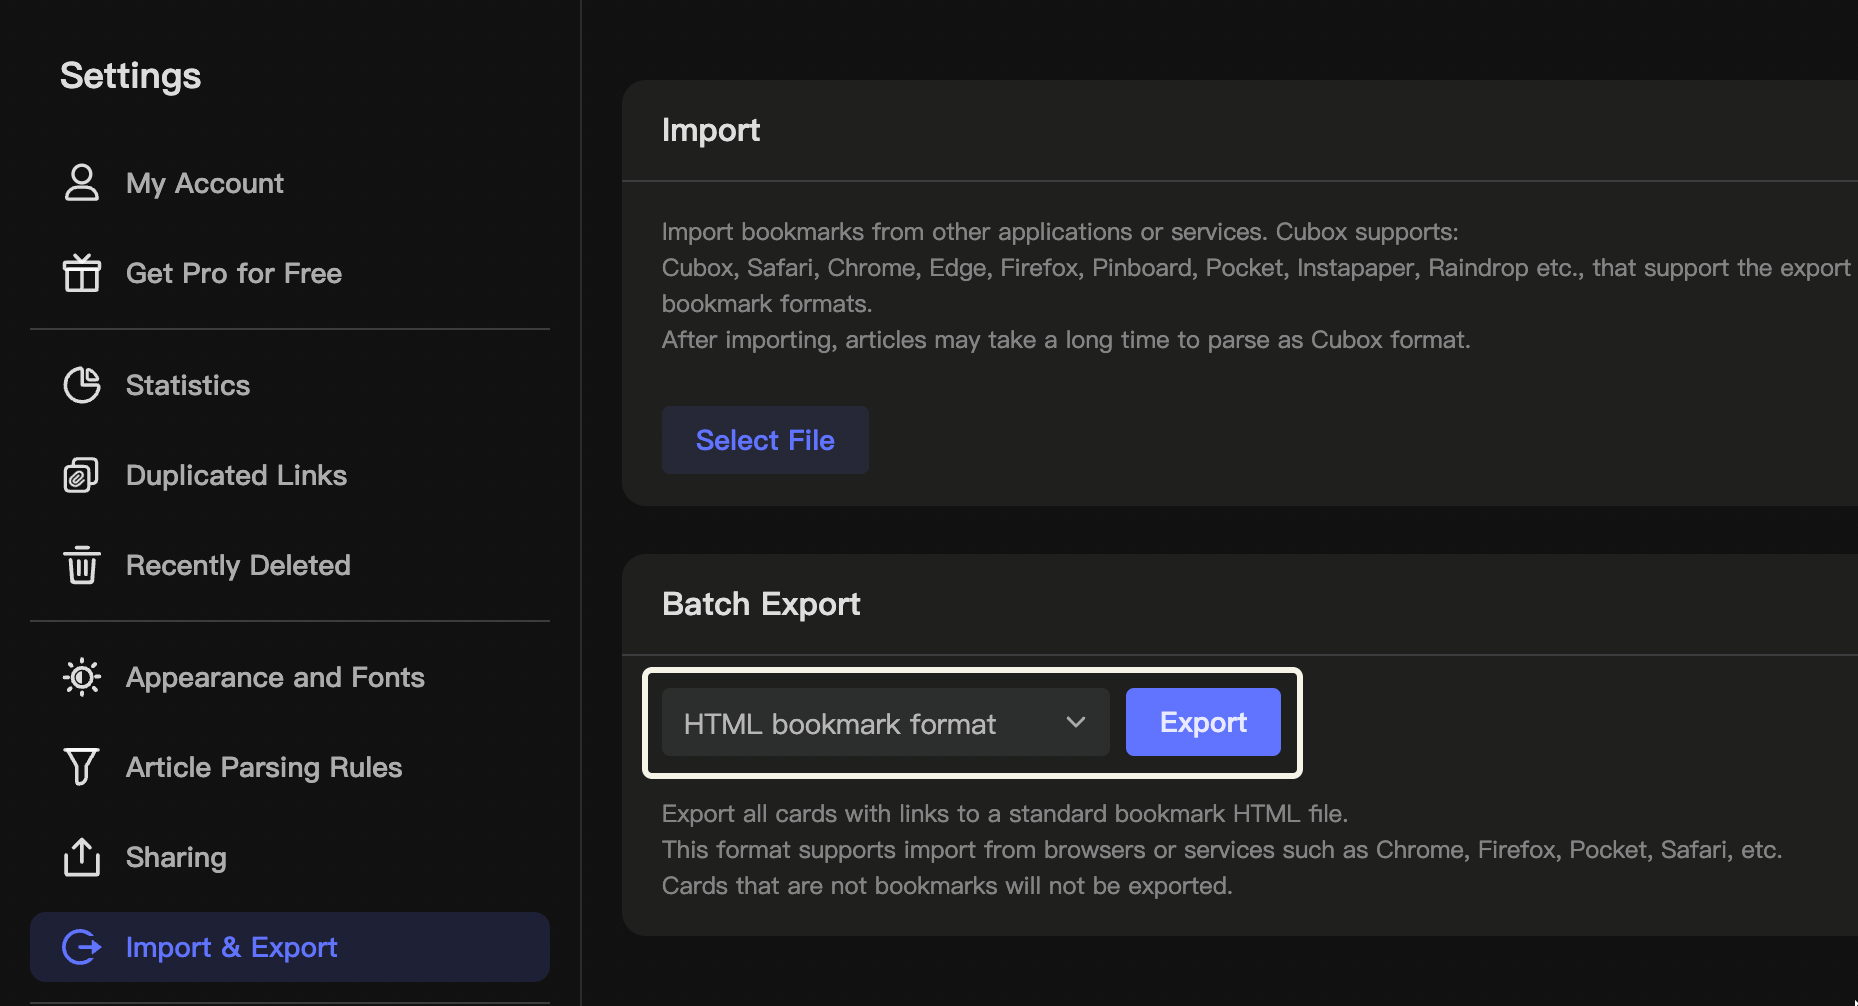Click the Import & Export arrow icon
Screen dimensions: 1858x1006
[x=82, y=947]
